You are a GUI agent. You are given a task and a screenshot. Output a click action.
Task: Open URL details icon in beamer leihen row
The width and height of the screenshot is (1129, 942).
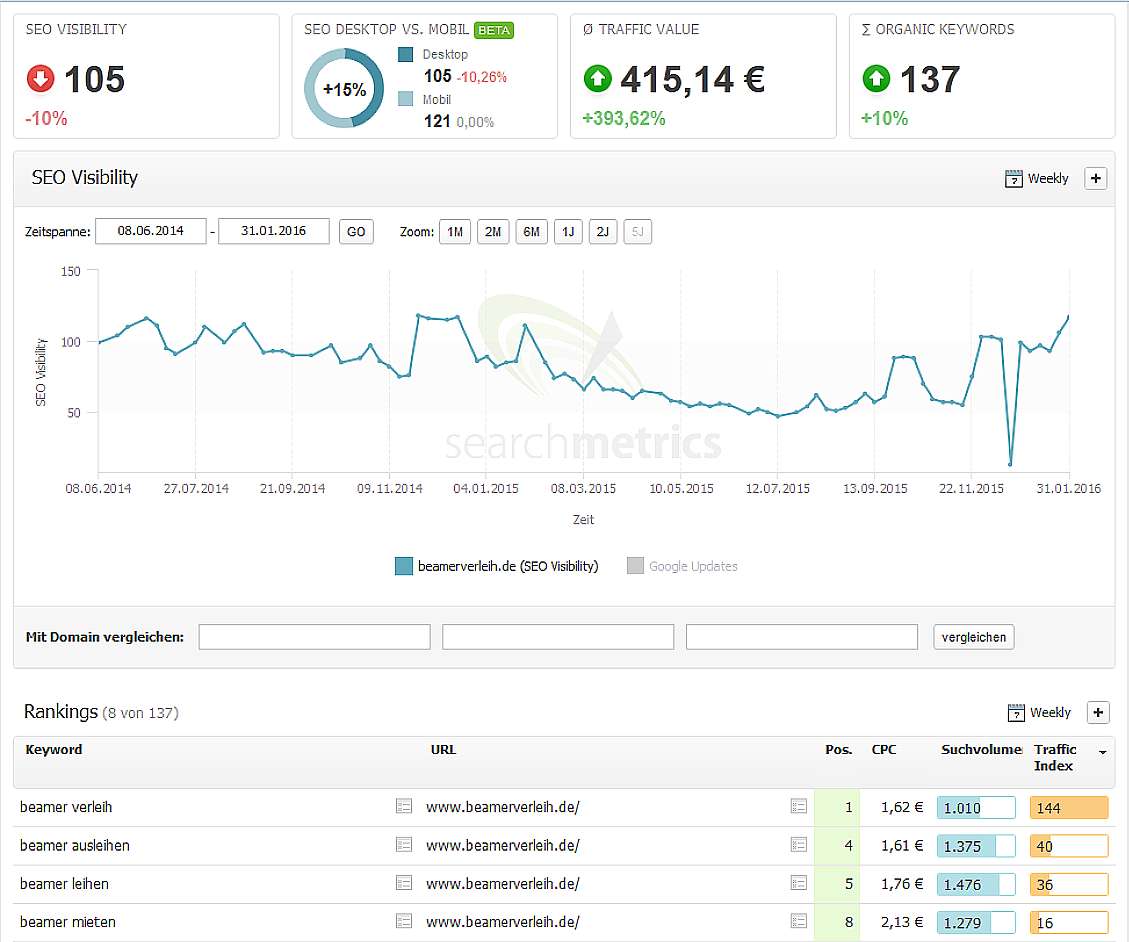[799, 882]
